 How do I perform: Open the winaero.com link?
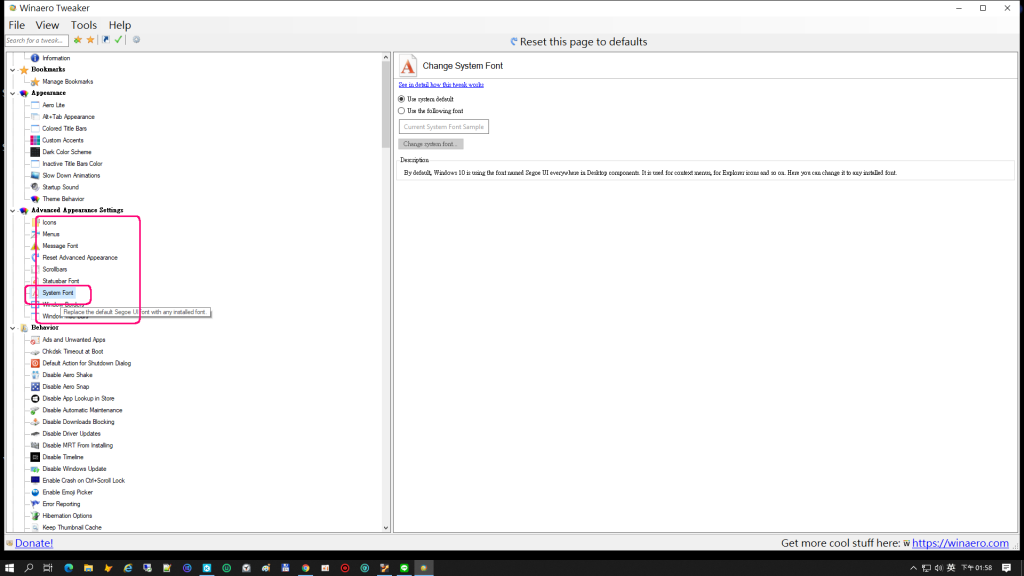point(960,543)
